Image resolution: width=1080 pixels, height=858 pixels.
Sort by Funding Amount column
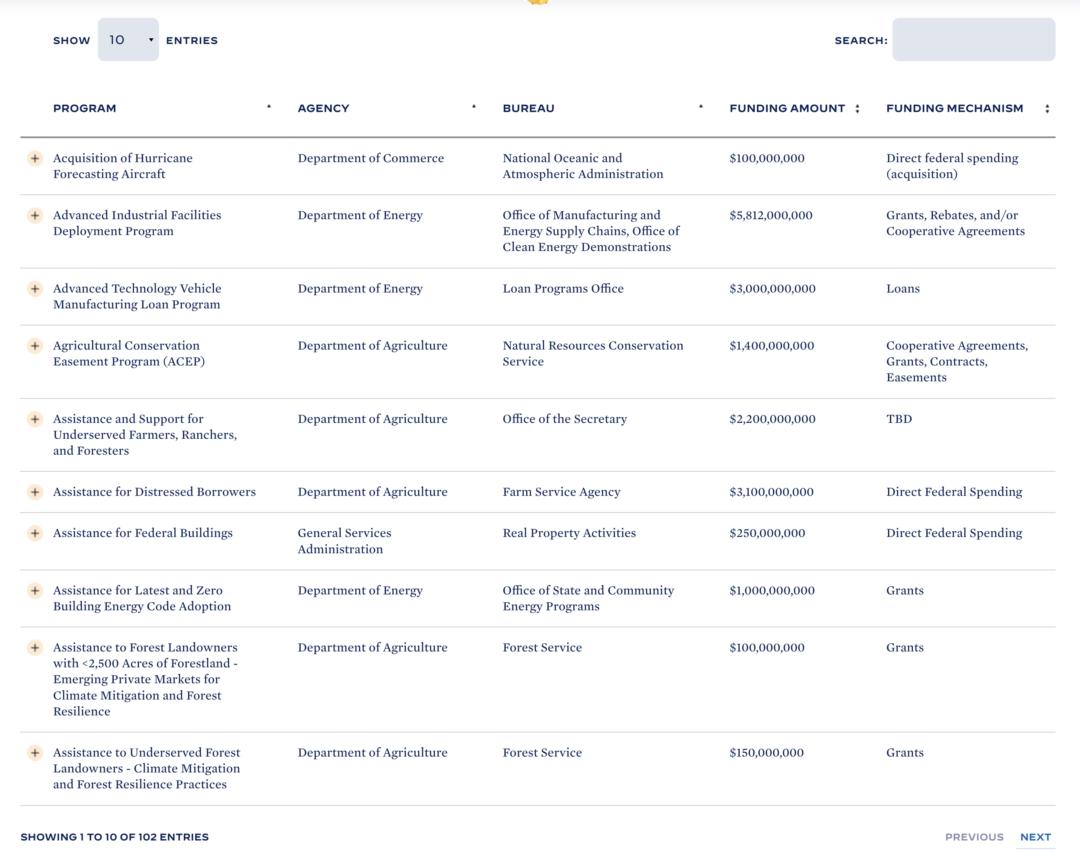point(787,108)
